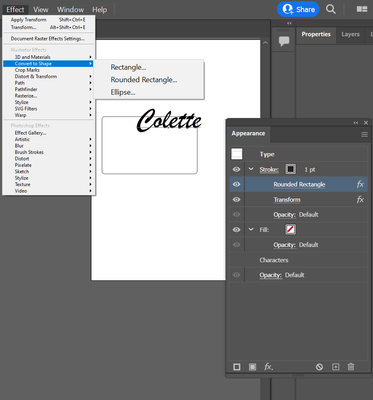Click Clear Appearance icon
This screenshot has width=373, height=400.
coord(319,367)
